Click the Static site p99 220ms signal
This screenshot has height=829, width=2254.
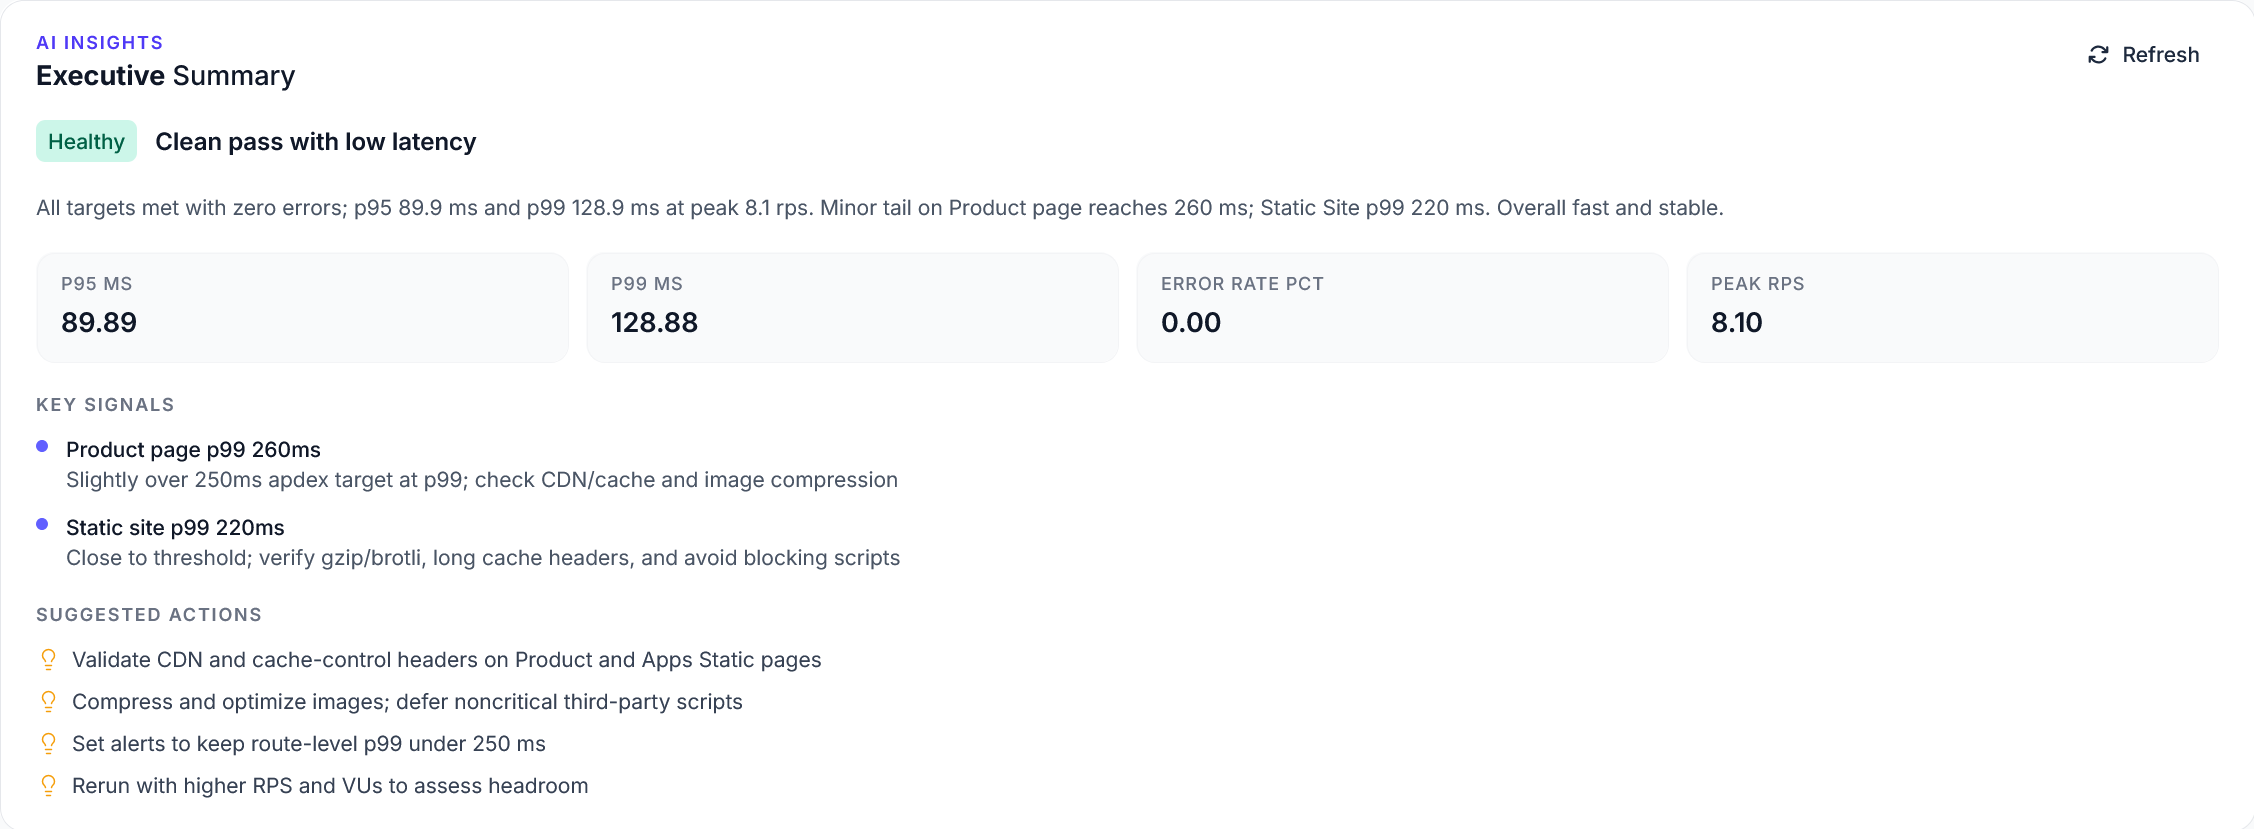175,528
